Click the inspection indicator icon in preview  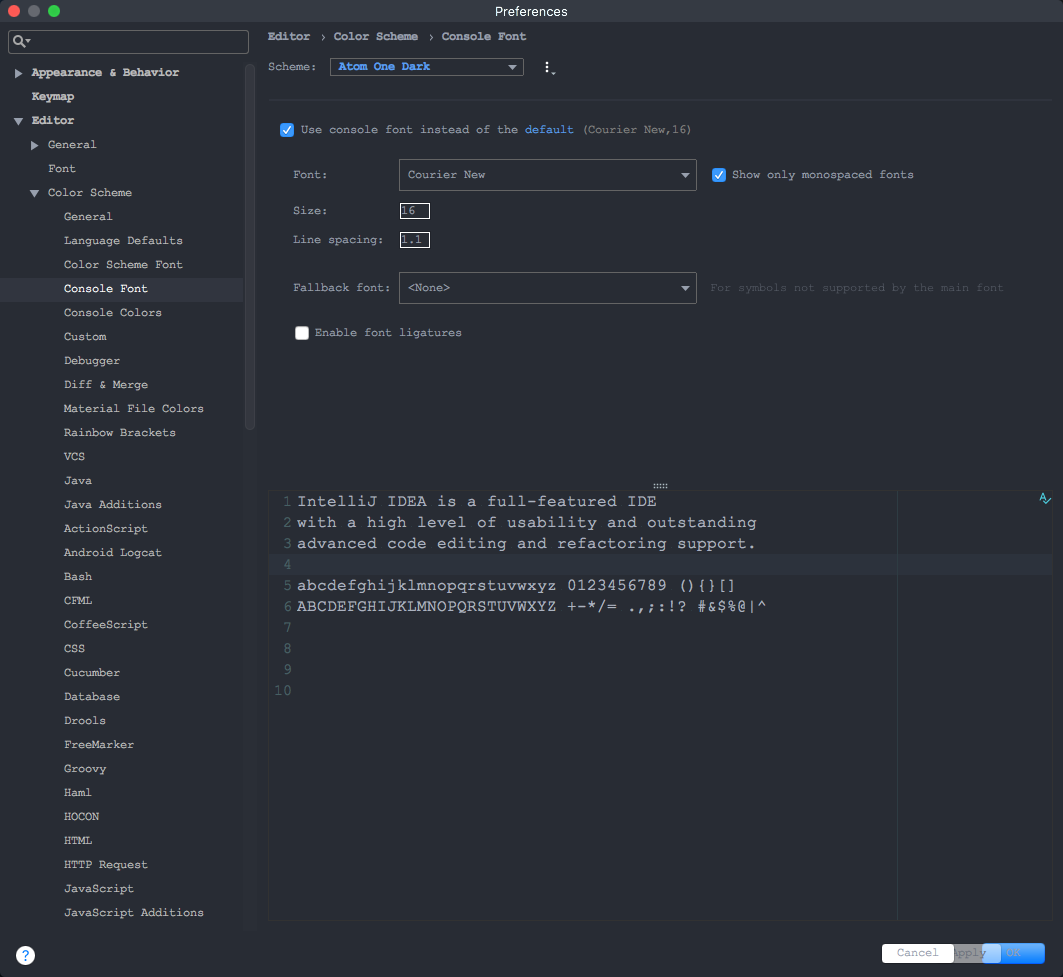click(1045, 499)
